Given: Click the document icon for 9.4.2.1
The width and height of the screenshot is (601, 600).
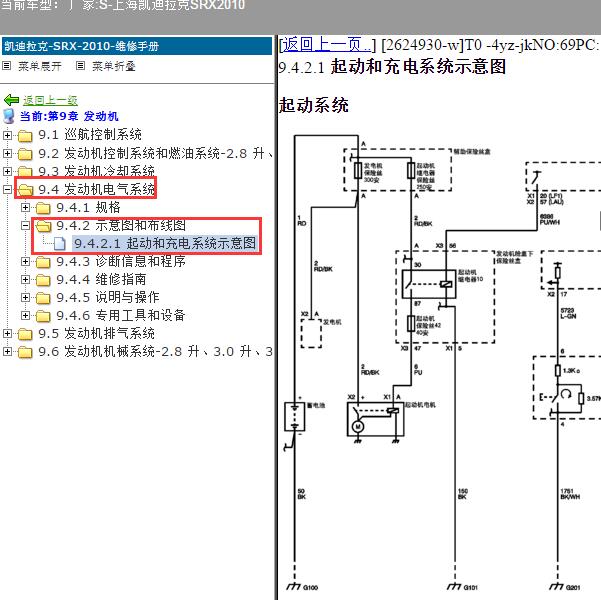Looking at the screenshot, I should [x=60, y=244].
